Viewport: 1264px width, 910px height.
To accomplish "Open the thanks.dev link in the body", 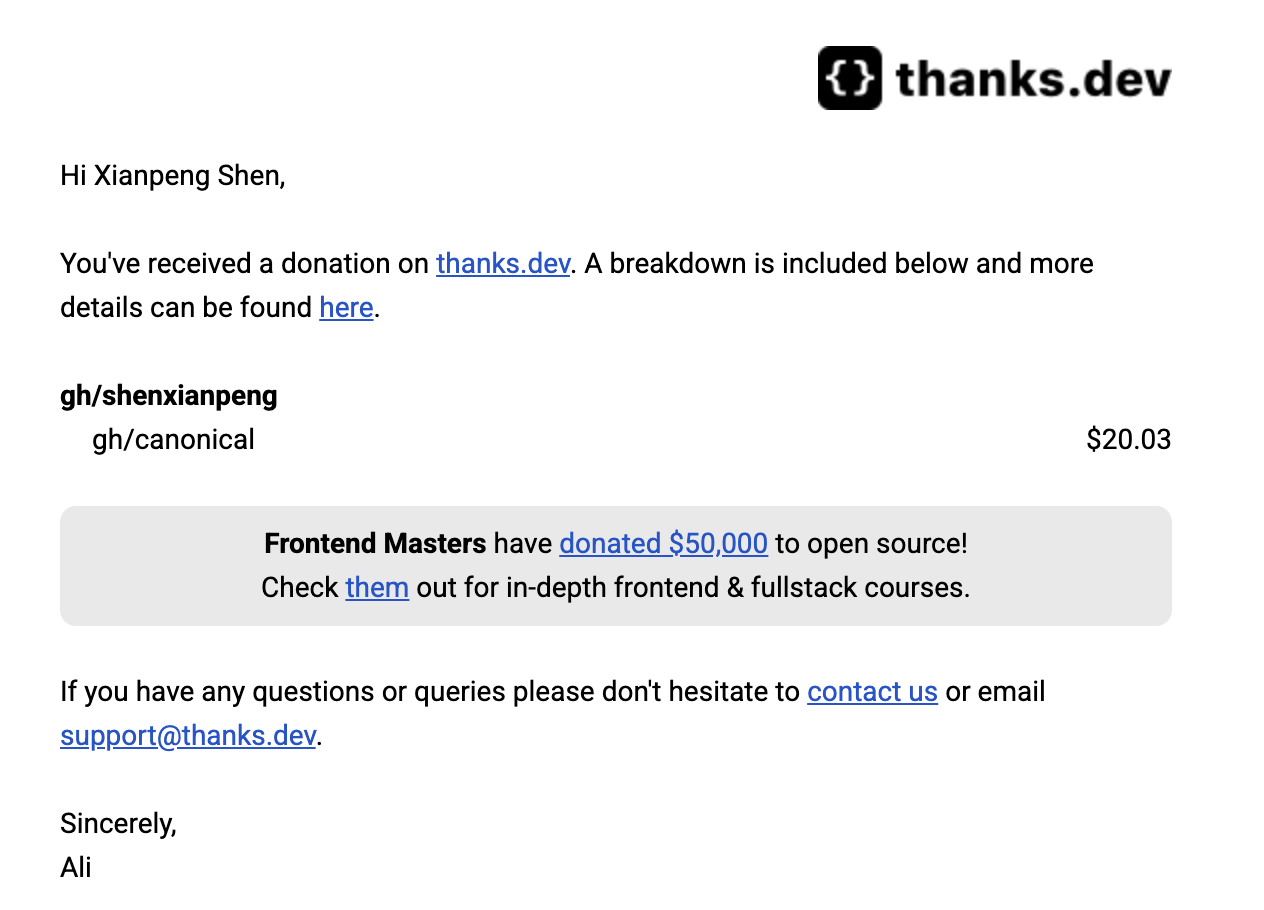I will (x=503, y=264).
